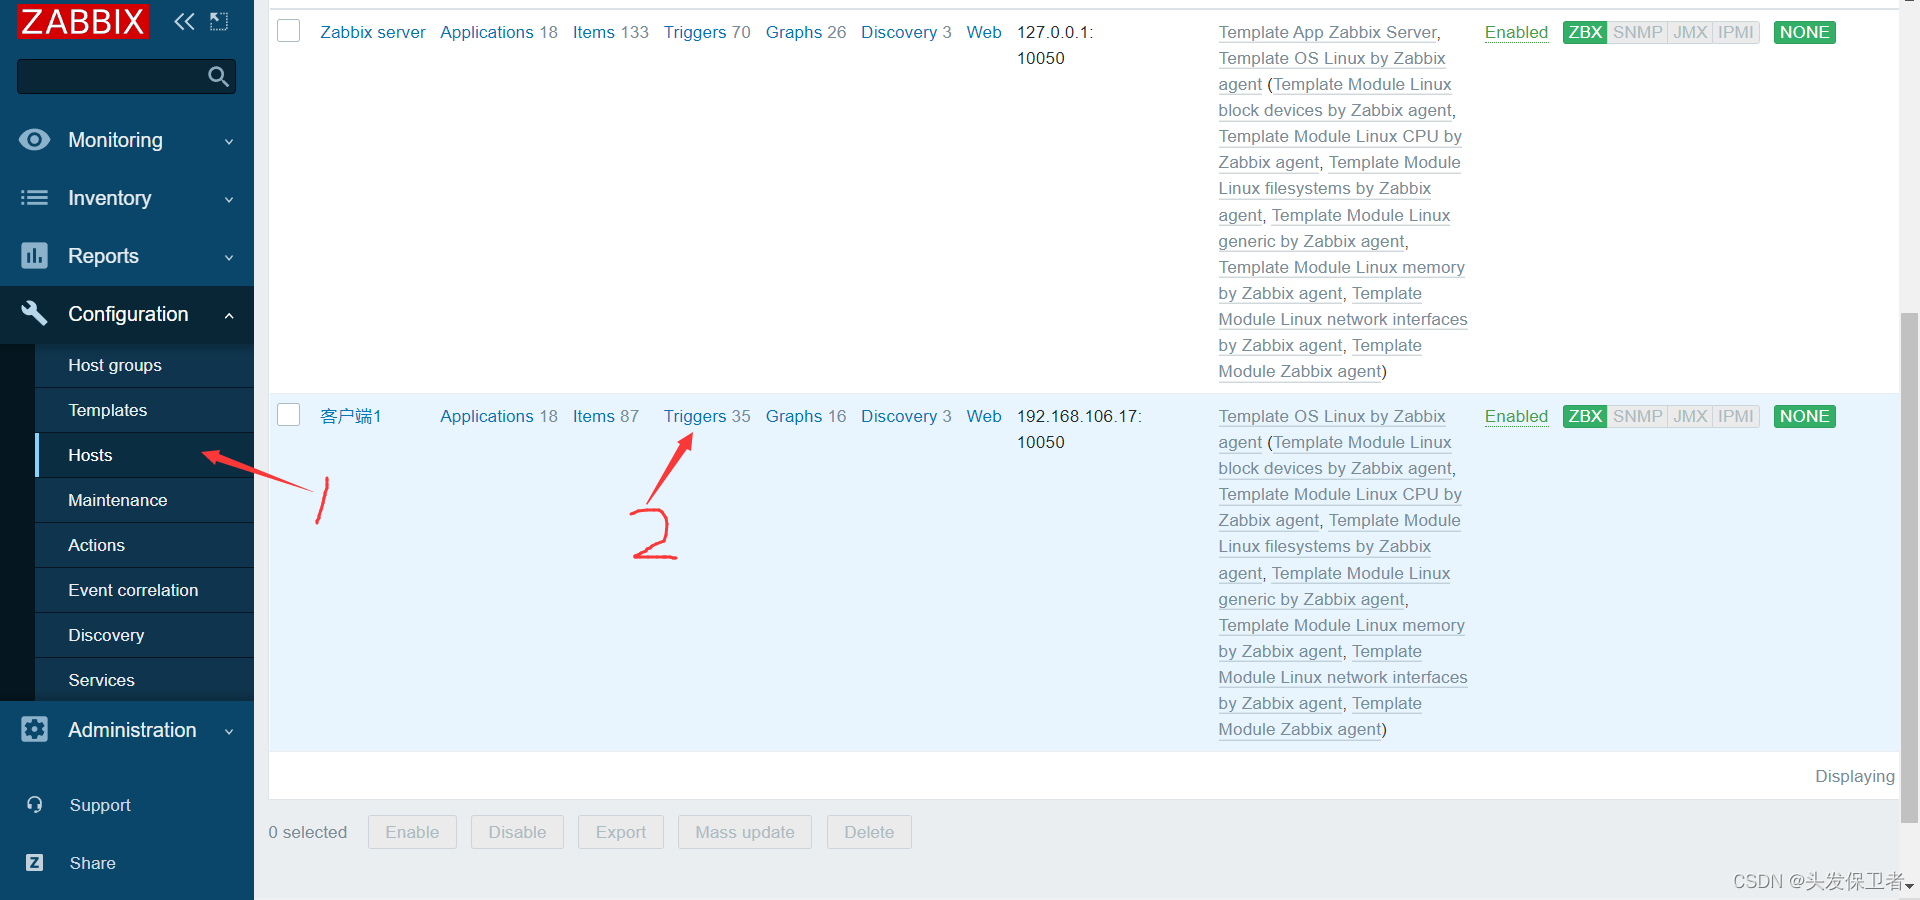Expand the Administration menu chevron
The image size is (1920, 900).
[x=229, y=732]
